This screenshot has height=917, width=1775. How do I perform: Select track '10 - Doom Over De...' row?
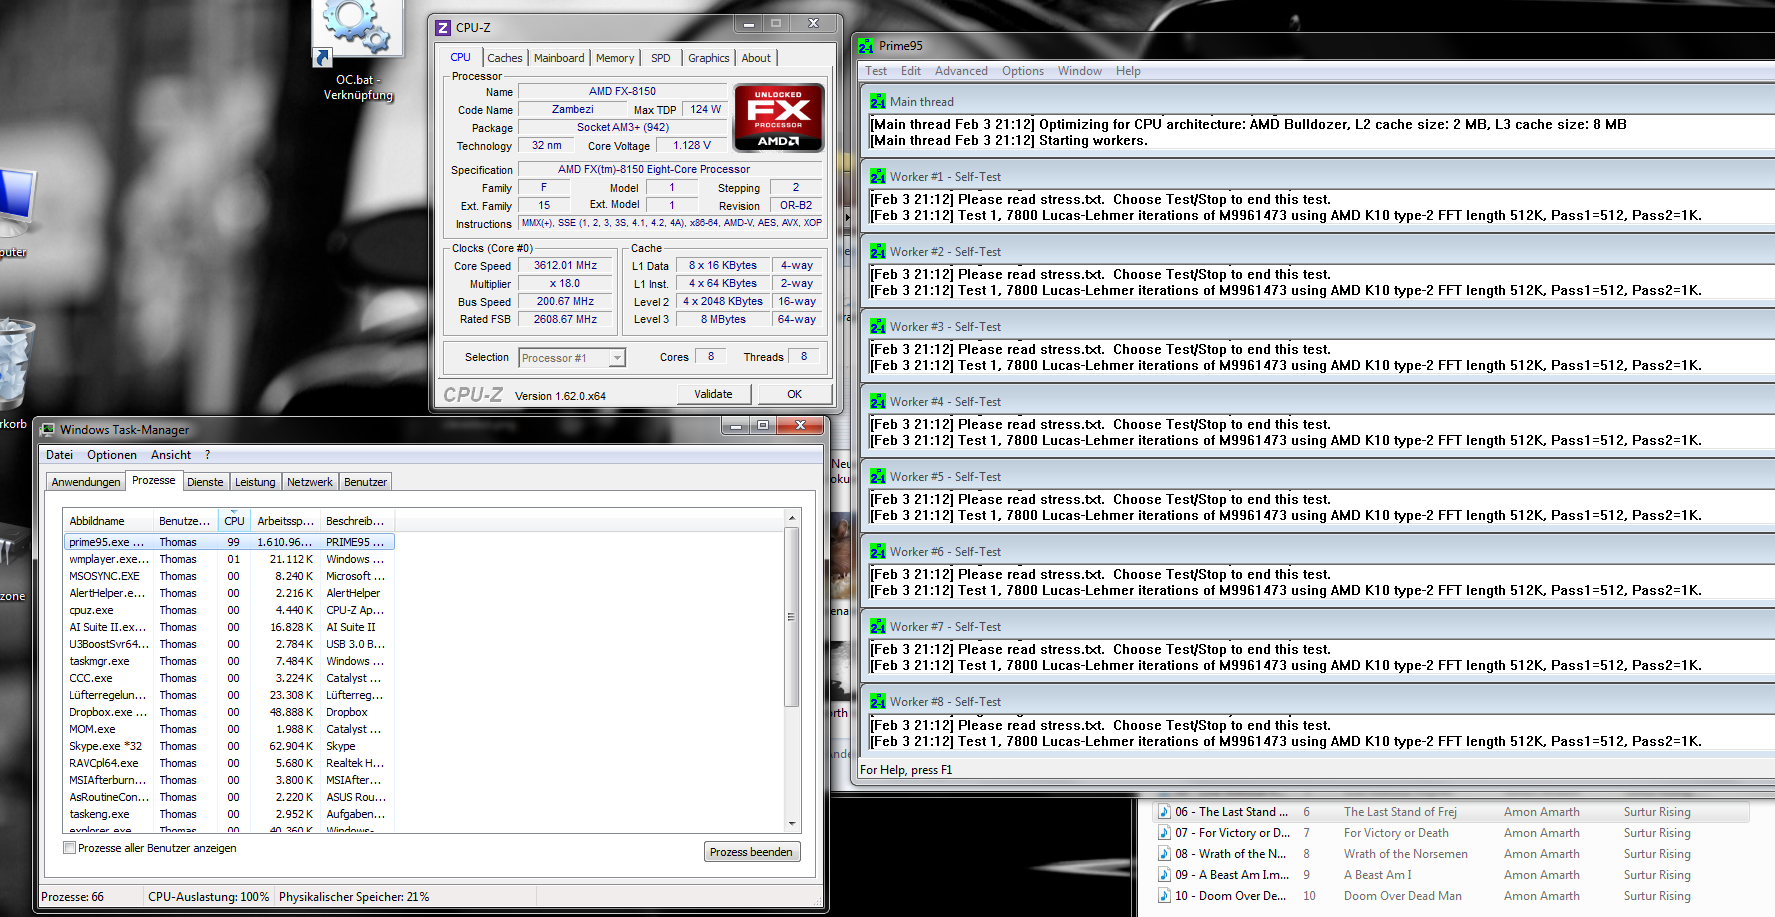(1451, 896)
